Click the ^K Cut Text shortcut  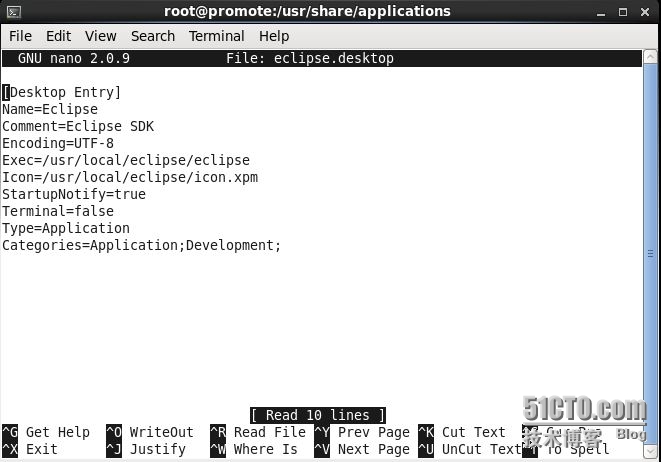click(x=462, y=432)
